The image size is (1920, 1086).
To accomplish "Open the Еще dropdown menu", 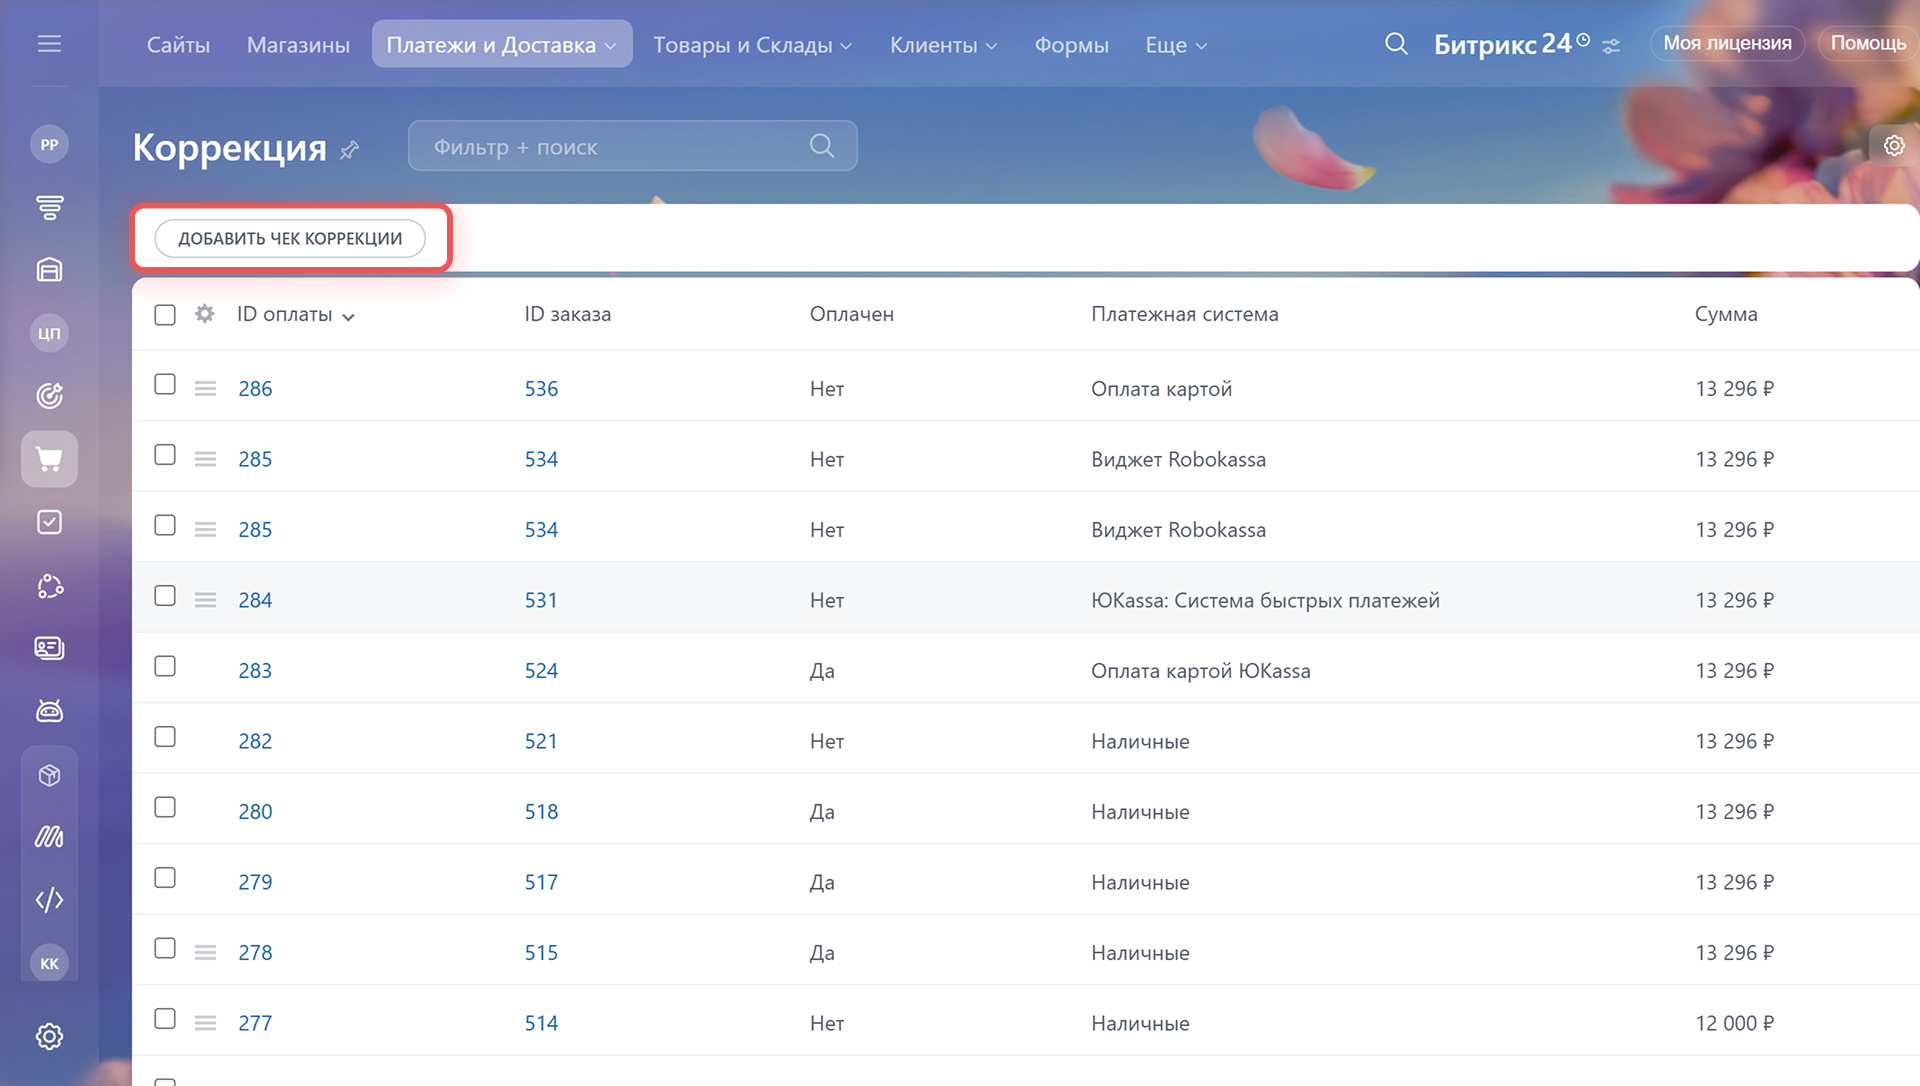I will tap(1176, 45).
